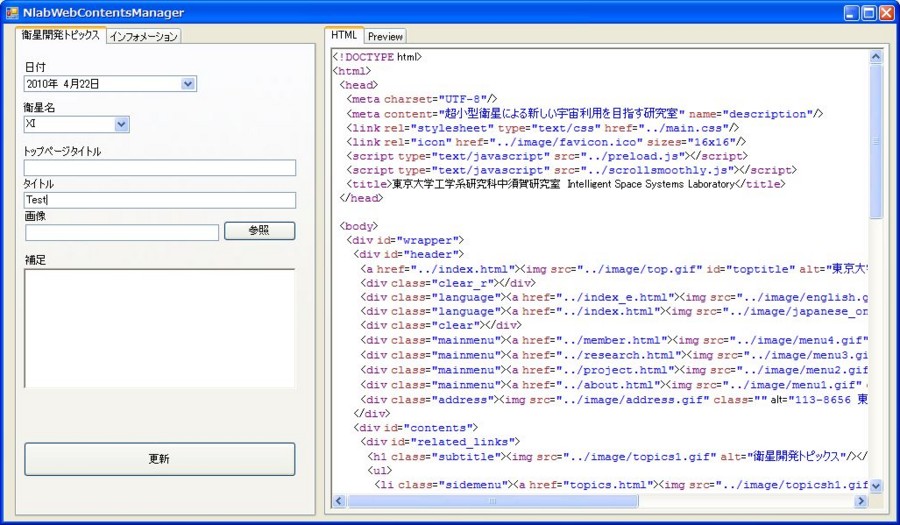This screenshot has width=900, height=525.
Task: Click the div id="contents" line
Action: pyautogui.click(x=416, y=427)
